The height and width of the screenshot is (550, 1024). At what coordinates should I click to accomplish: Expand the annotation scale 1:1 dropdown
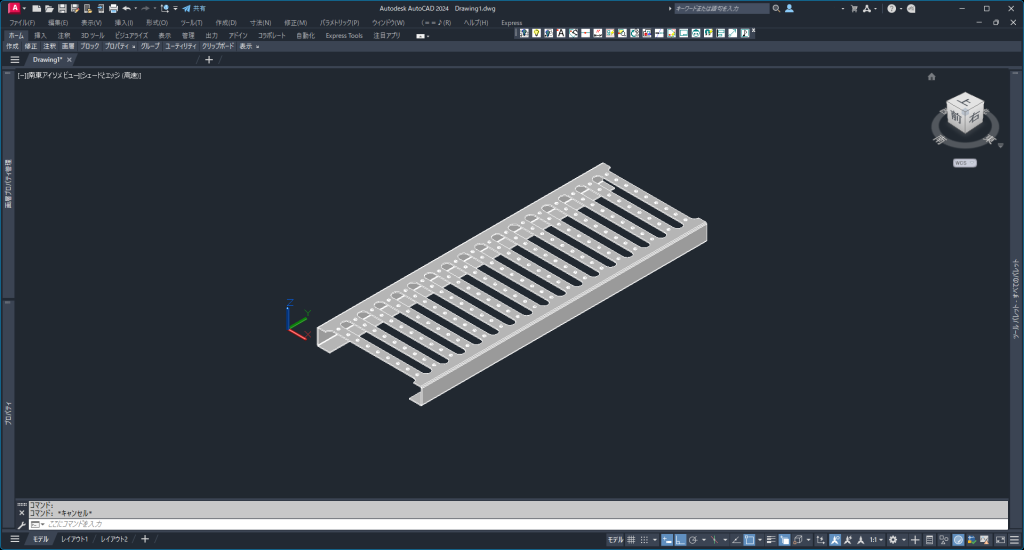click(876, 540)
